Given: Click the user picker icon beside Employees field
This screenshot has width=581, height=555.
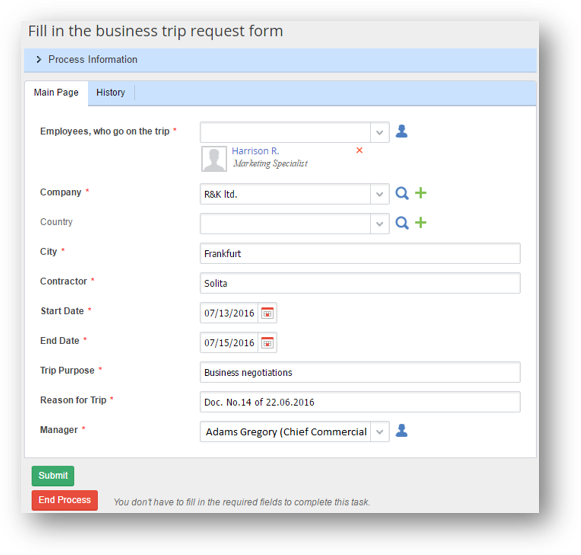Looking at the screenshot, I should 402,131.
